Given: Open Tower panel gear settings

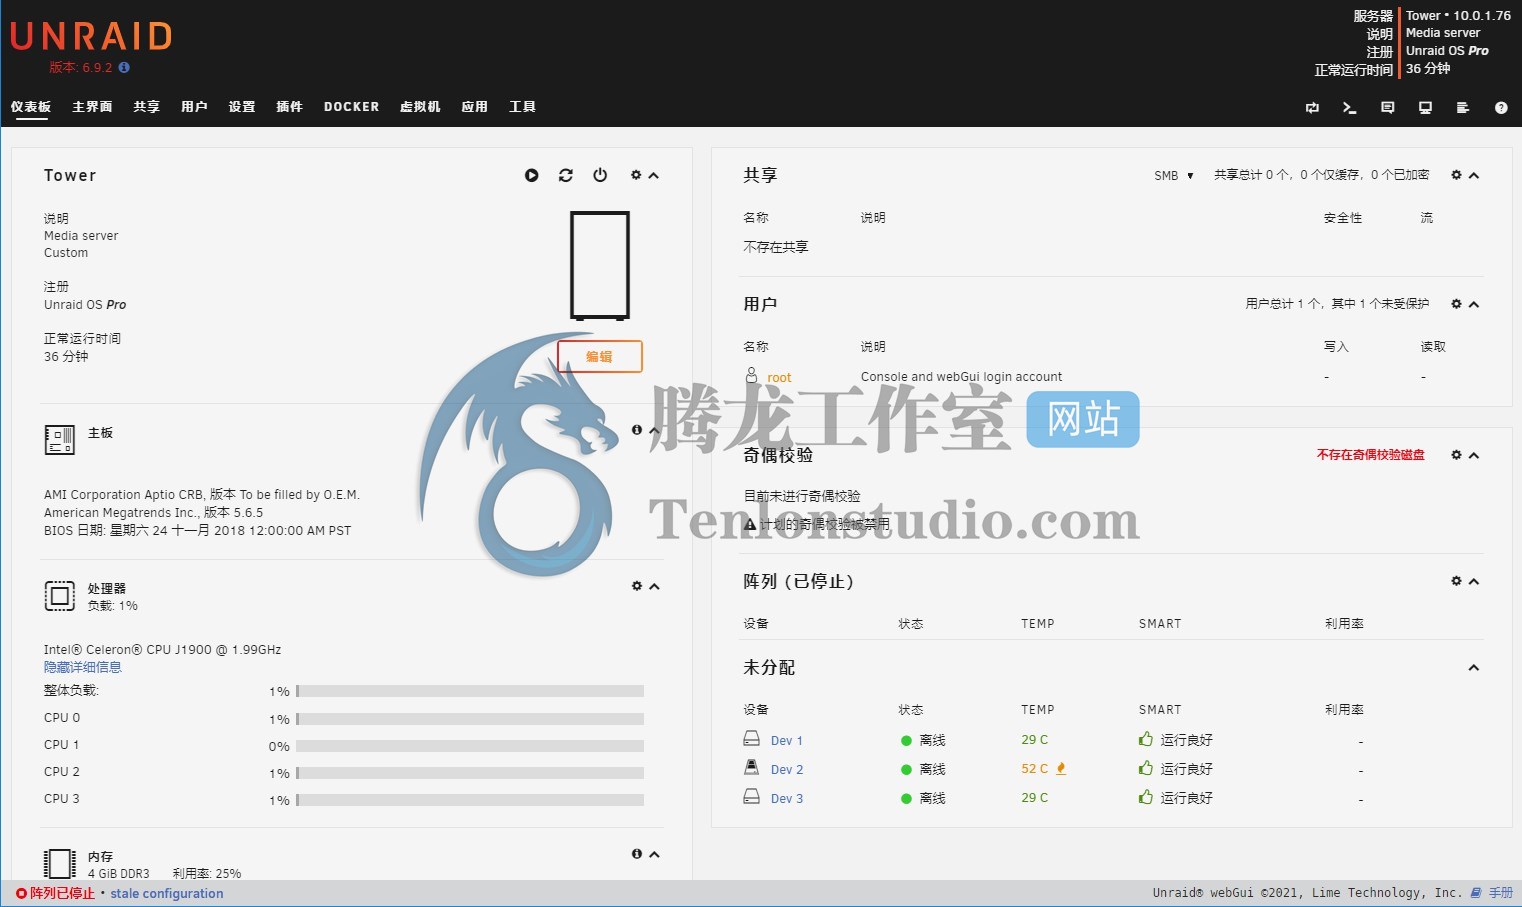Looking at the screenshot, I should 636,175.
